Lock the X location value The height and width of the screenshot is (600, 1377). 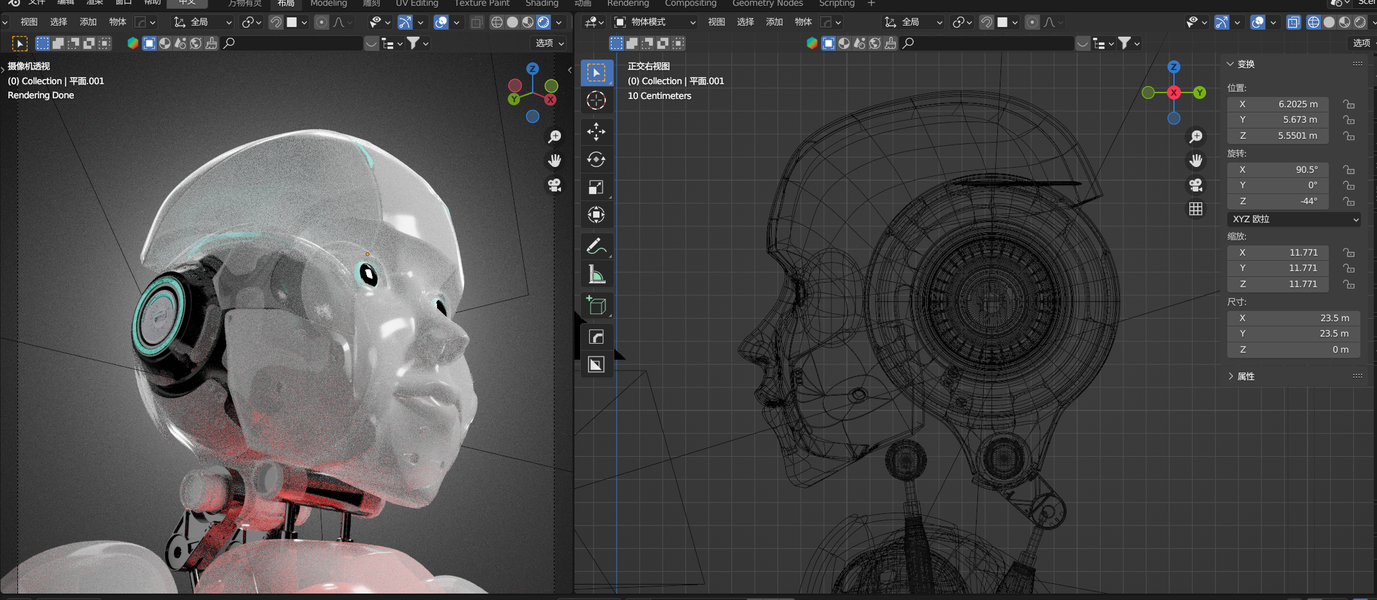(x=1349, y=104)
